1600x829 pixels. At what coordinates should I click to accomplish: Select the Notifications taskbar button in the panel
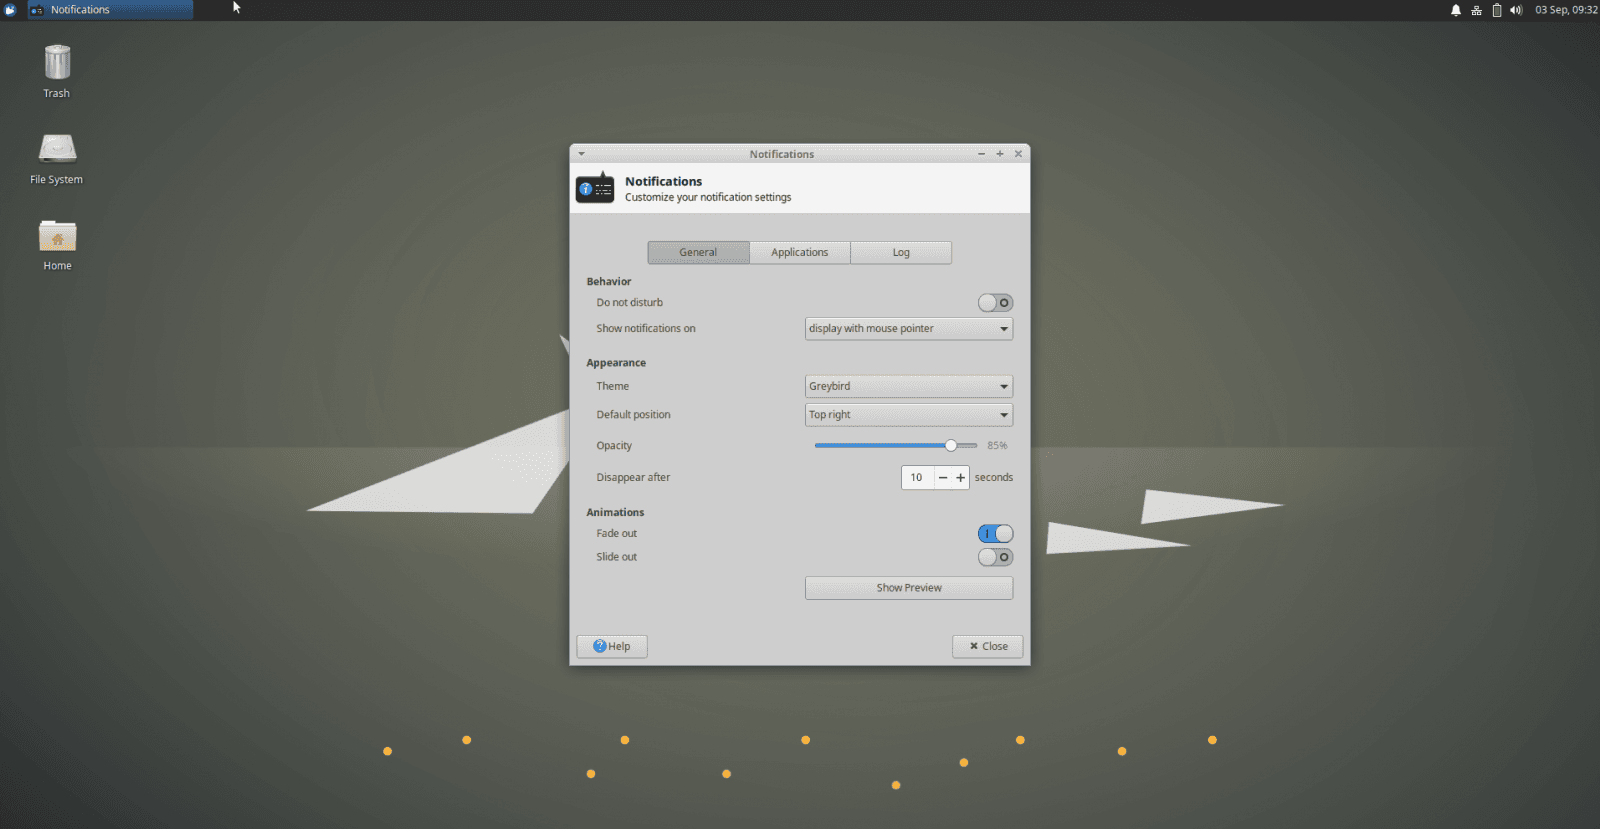pos(111,10)
